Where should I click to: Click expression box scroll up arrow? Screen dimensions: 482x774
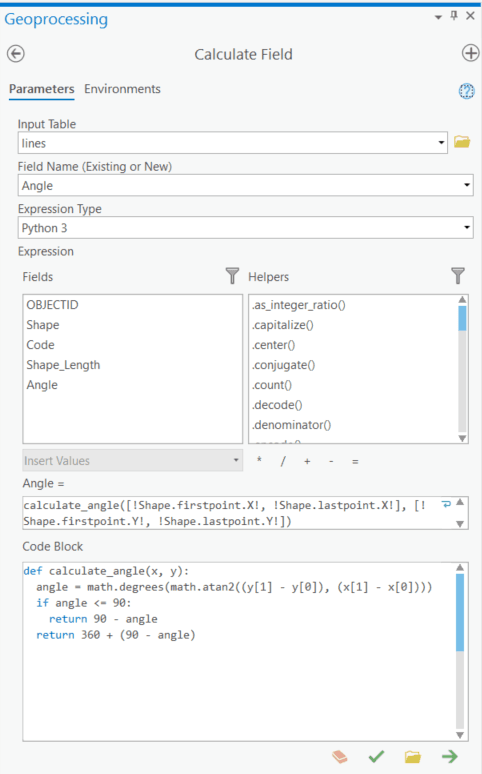[460, 502]
